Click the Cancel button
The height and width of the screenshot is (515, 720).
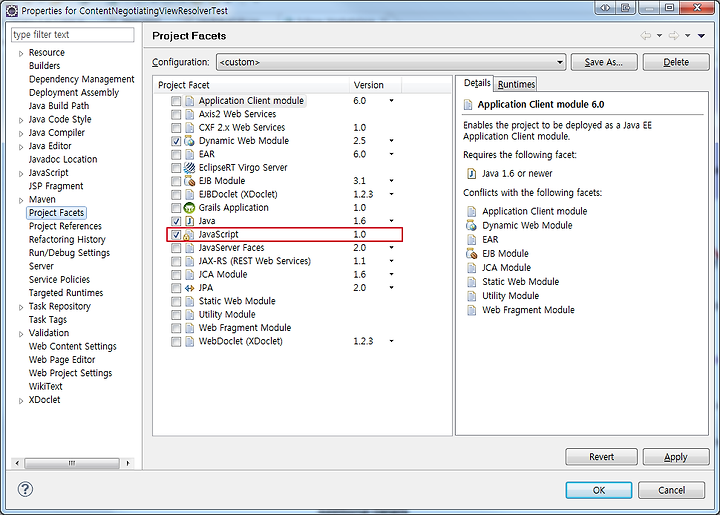671,490
